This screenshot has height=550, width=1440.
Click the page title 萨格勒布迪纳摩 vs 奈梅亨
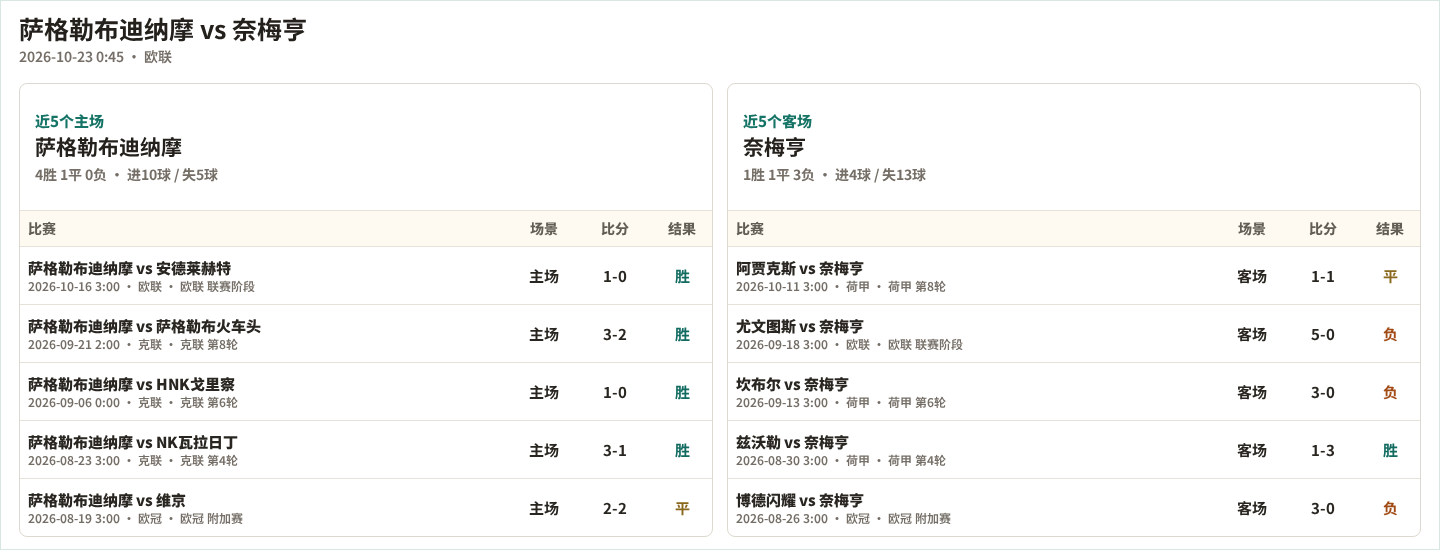162,30
